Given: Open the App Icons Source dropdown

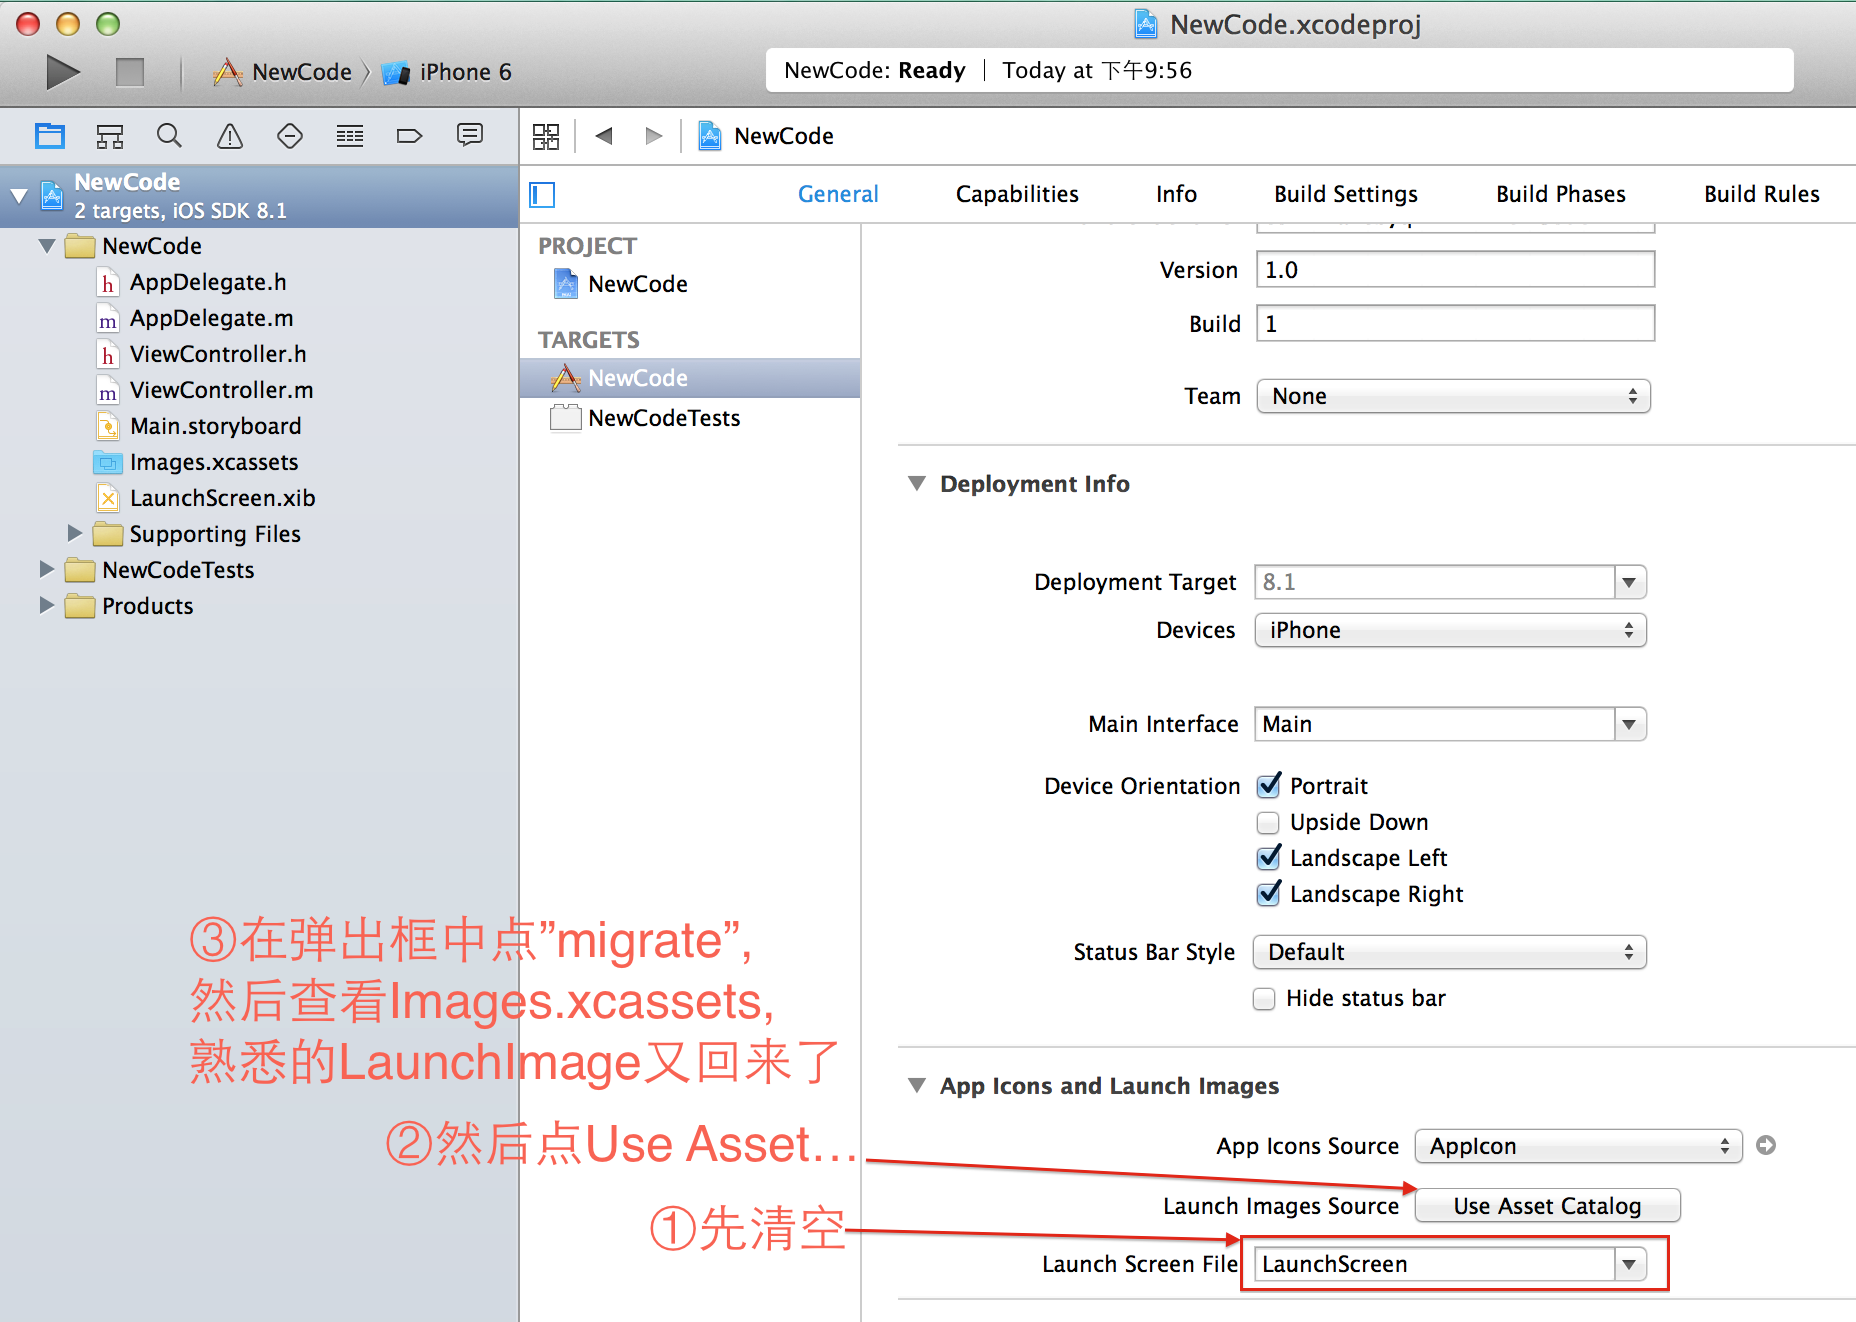Looking at the screenshot, I should click(x=1578, y=1146).
